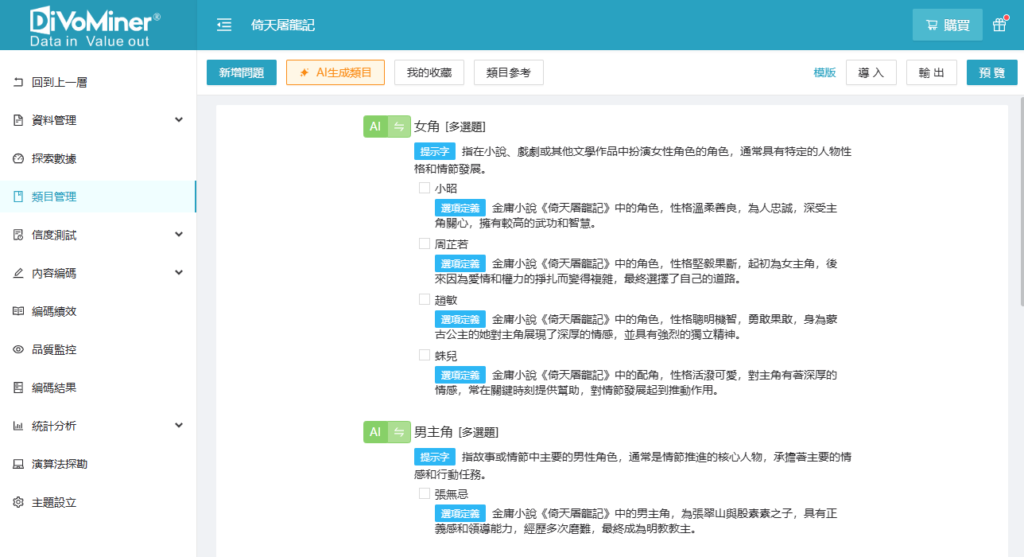
Task: Open 品質監控 in the sidebar
Action: tap(54, 350)
